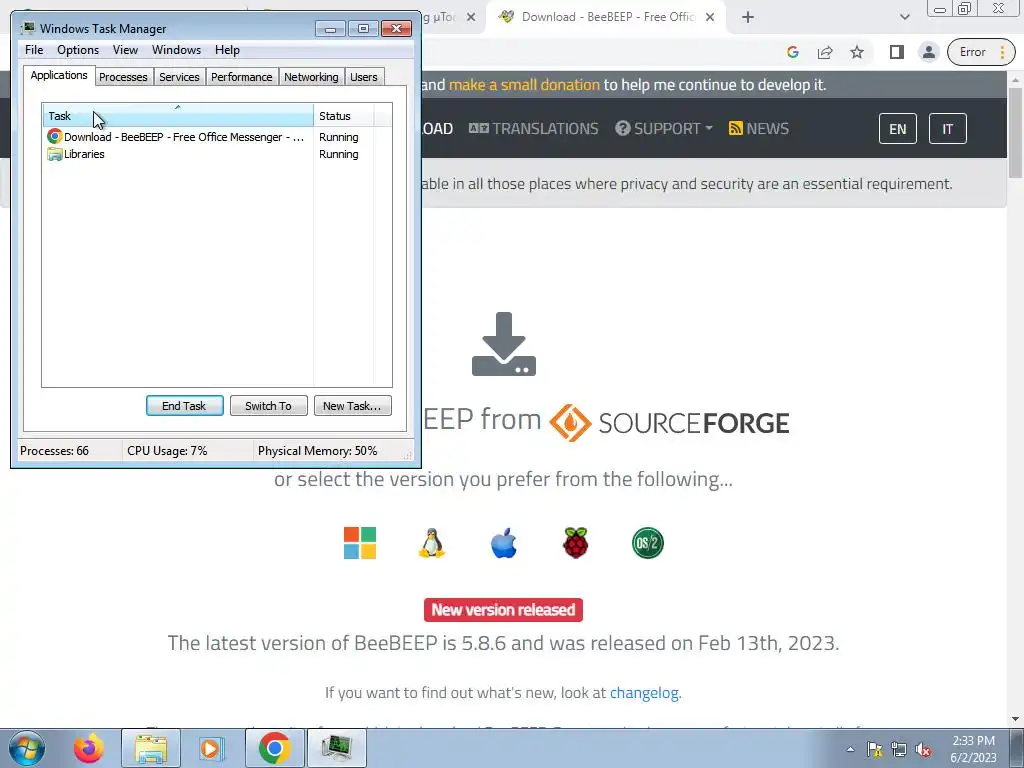This screenshot has height=768, width=1024.
Task: Open the SourceForge logo link
Action: 669,423
